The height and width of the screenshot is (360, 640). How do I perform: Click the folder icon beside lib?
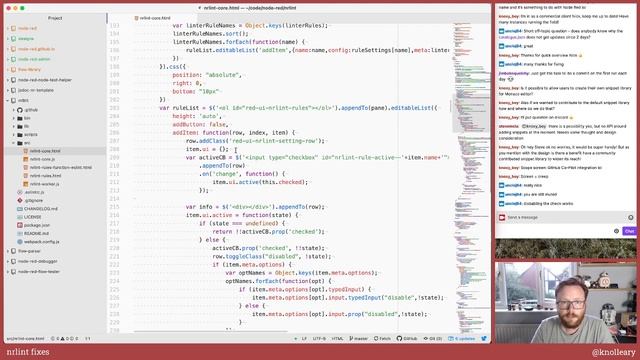20,126
